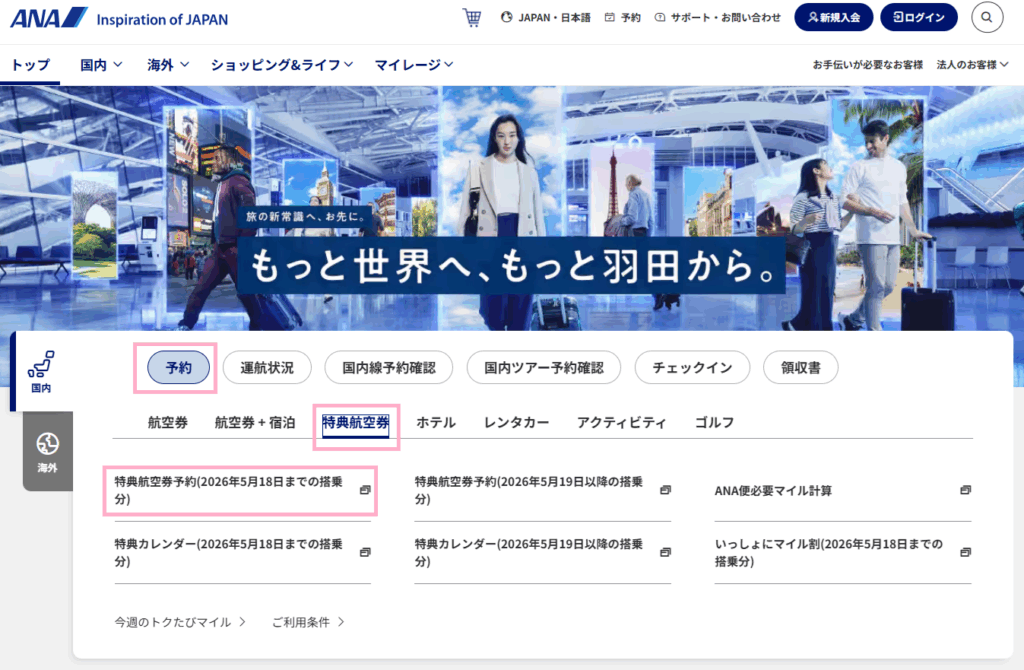This screenshot has height=670, width=1024.
Task: Expand the マイレージ navigation menu
Action: pos(414,65)
